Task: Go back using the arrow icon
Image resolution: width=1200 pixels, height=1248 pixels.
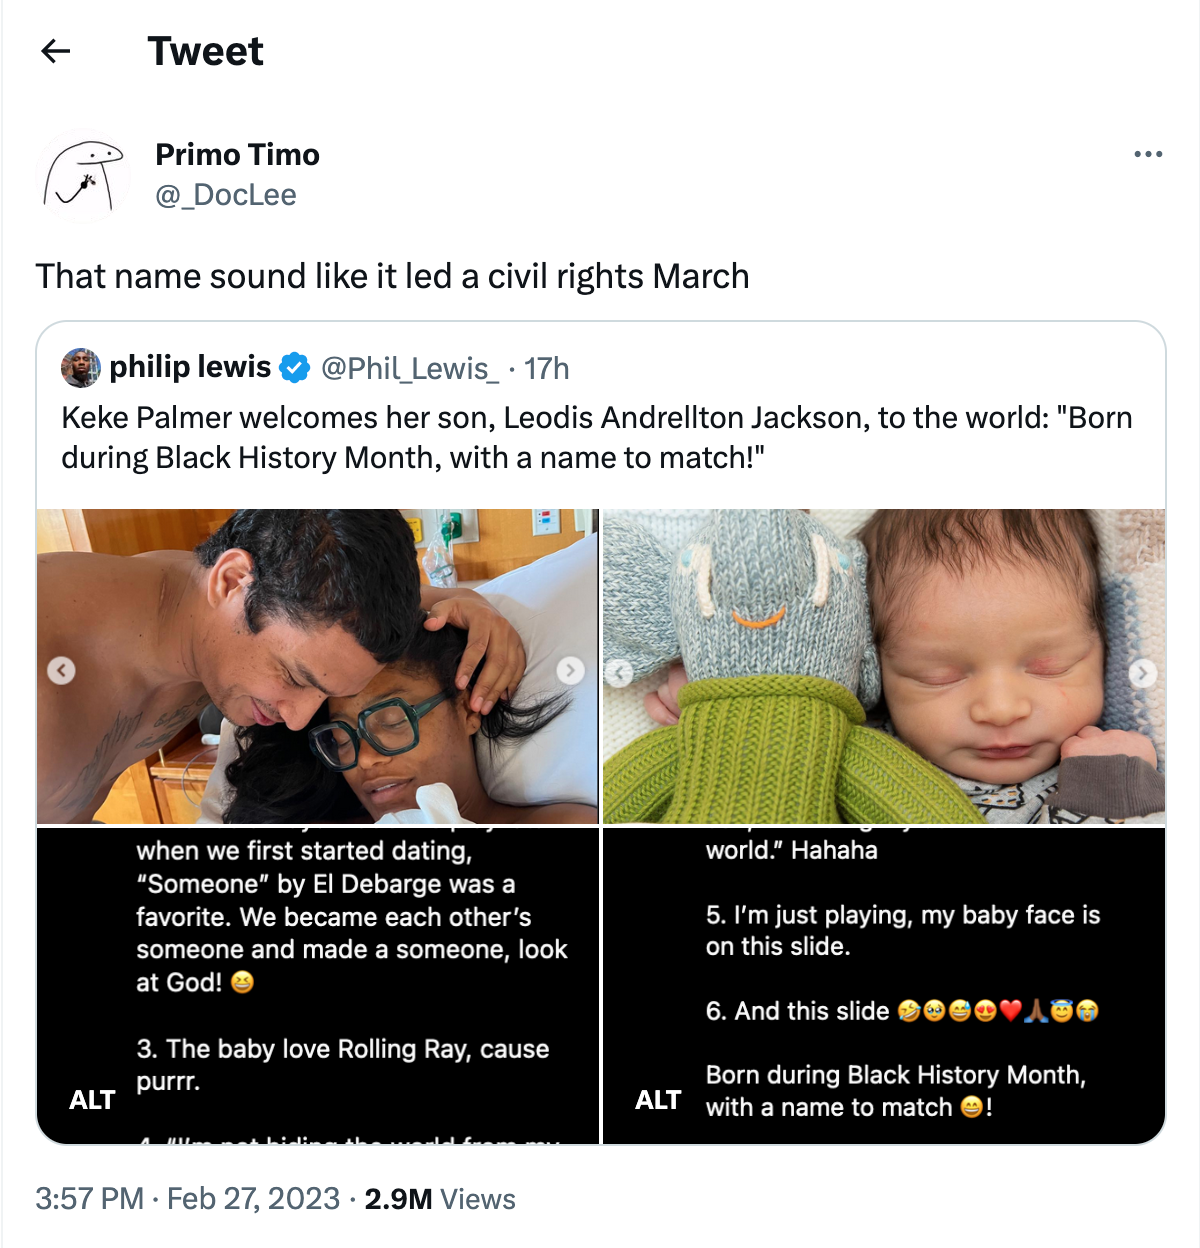Action: pos(56,51)
